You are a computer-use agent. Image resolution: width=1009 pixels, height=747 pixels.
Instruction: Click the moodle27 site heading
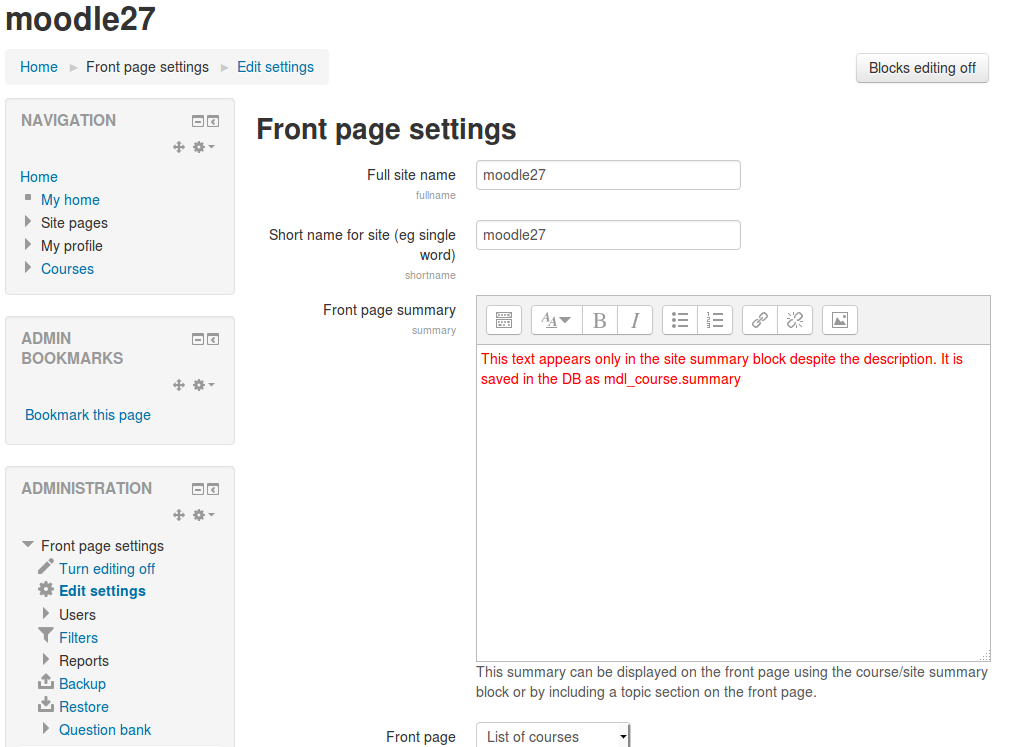80,18
